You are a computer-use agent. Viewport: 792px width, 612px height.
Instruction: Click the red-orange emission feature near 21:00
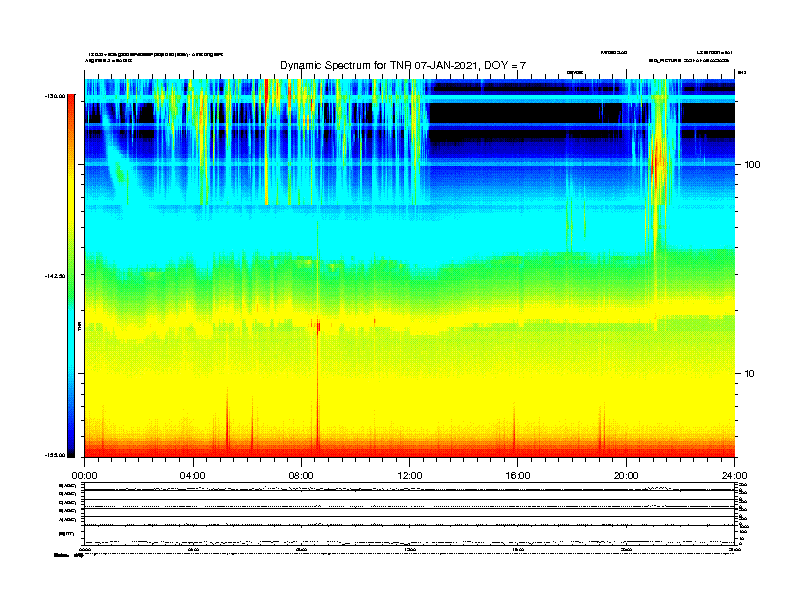657,162
